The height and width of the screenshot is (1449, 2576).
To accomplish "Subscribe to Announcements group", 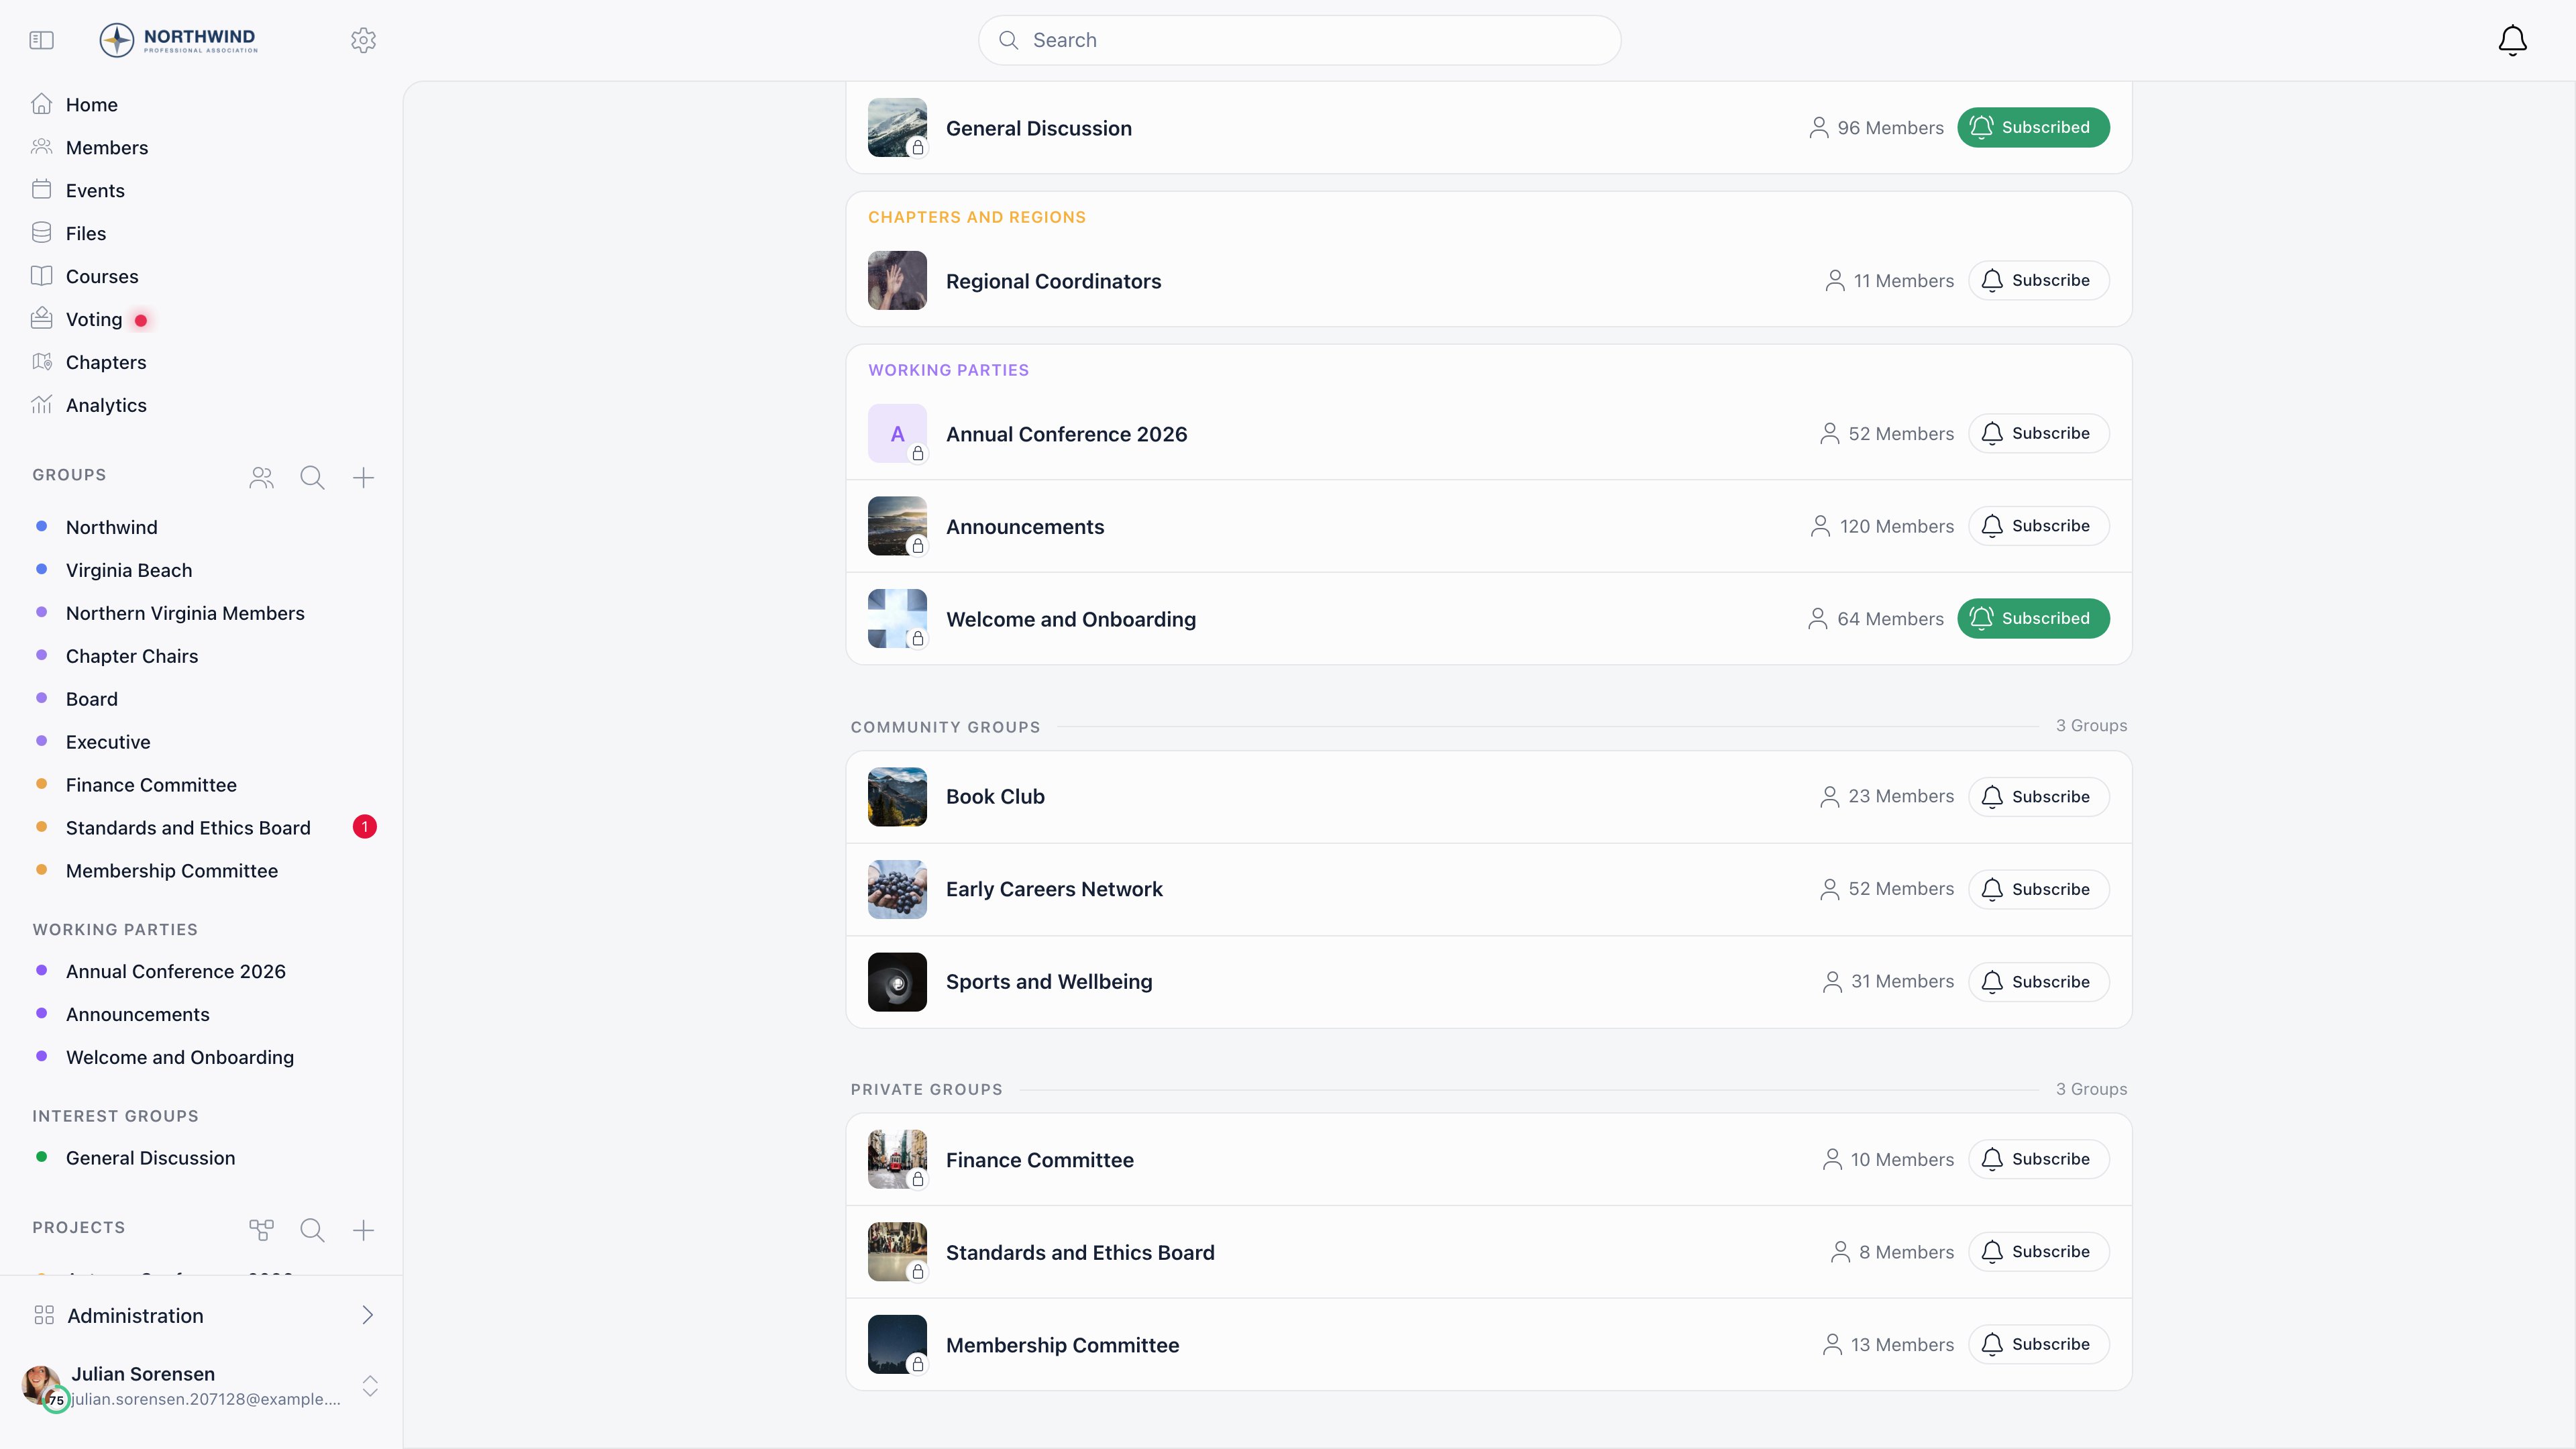I will pyautogui.click(x=2038, y=526).
